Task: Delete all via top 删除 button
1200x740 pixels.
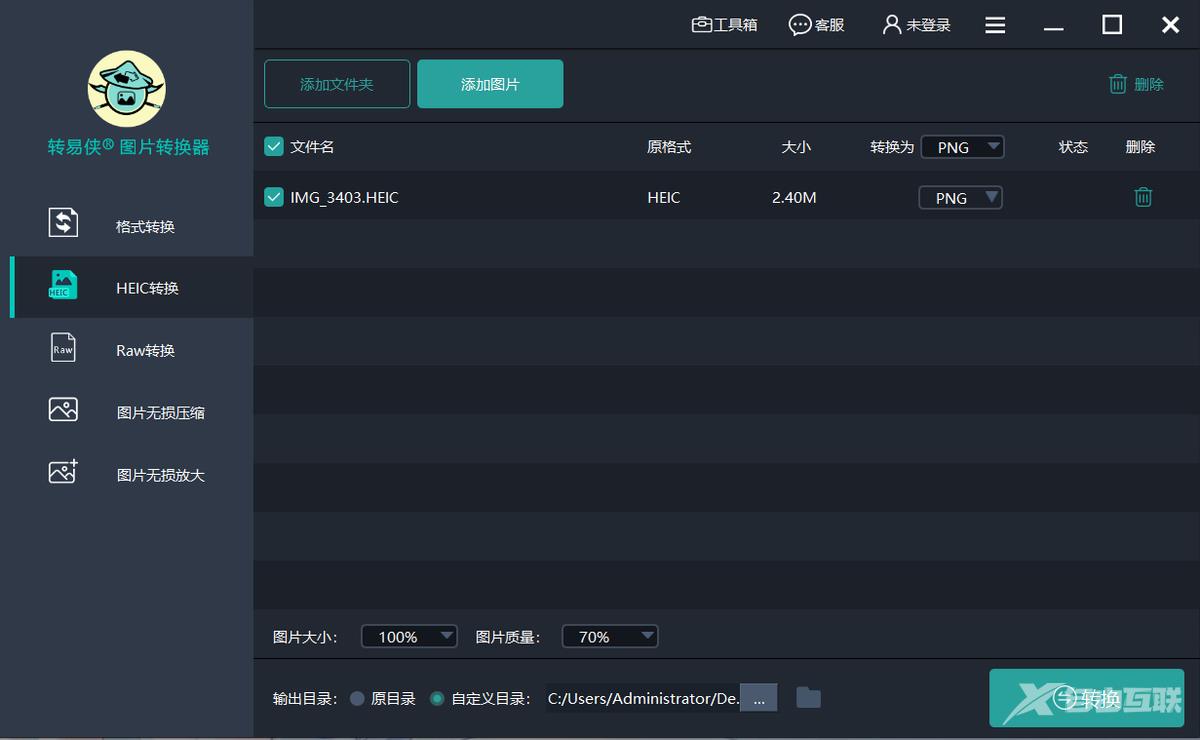Action: tap(1136, 84)
